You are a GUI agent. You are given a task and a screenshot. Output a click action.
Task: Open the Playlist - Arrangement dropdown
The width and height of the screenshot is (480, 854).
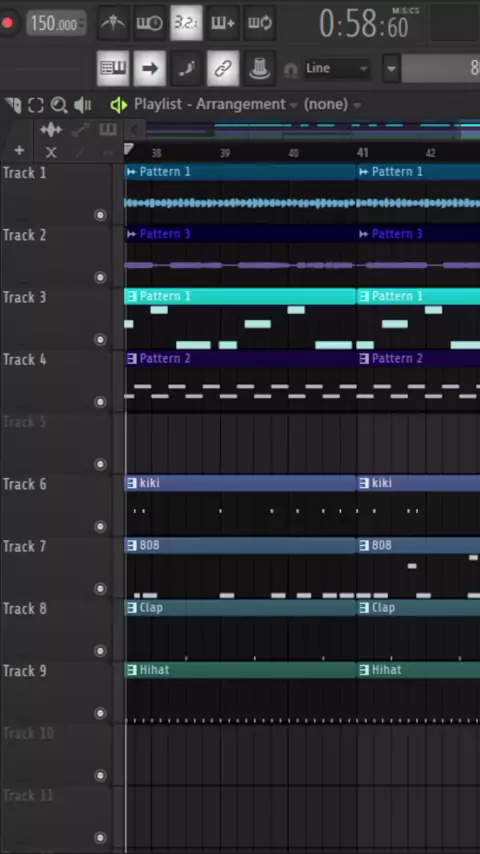216,105
